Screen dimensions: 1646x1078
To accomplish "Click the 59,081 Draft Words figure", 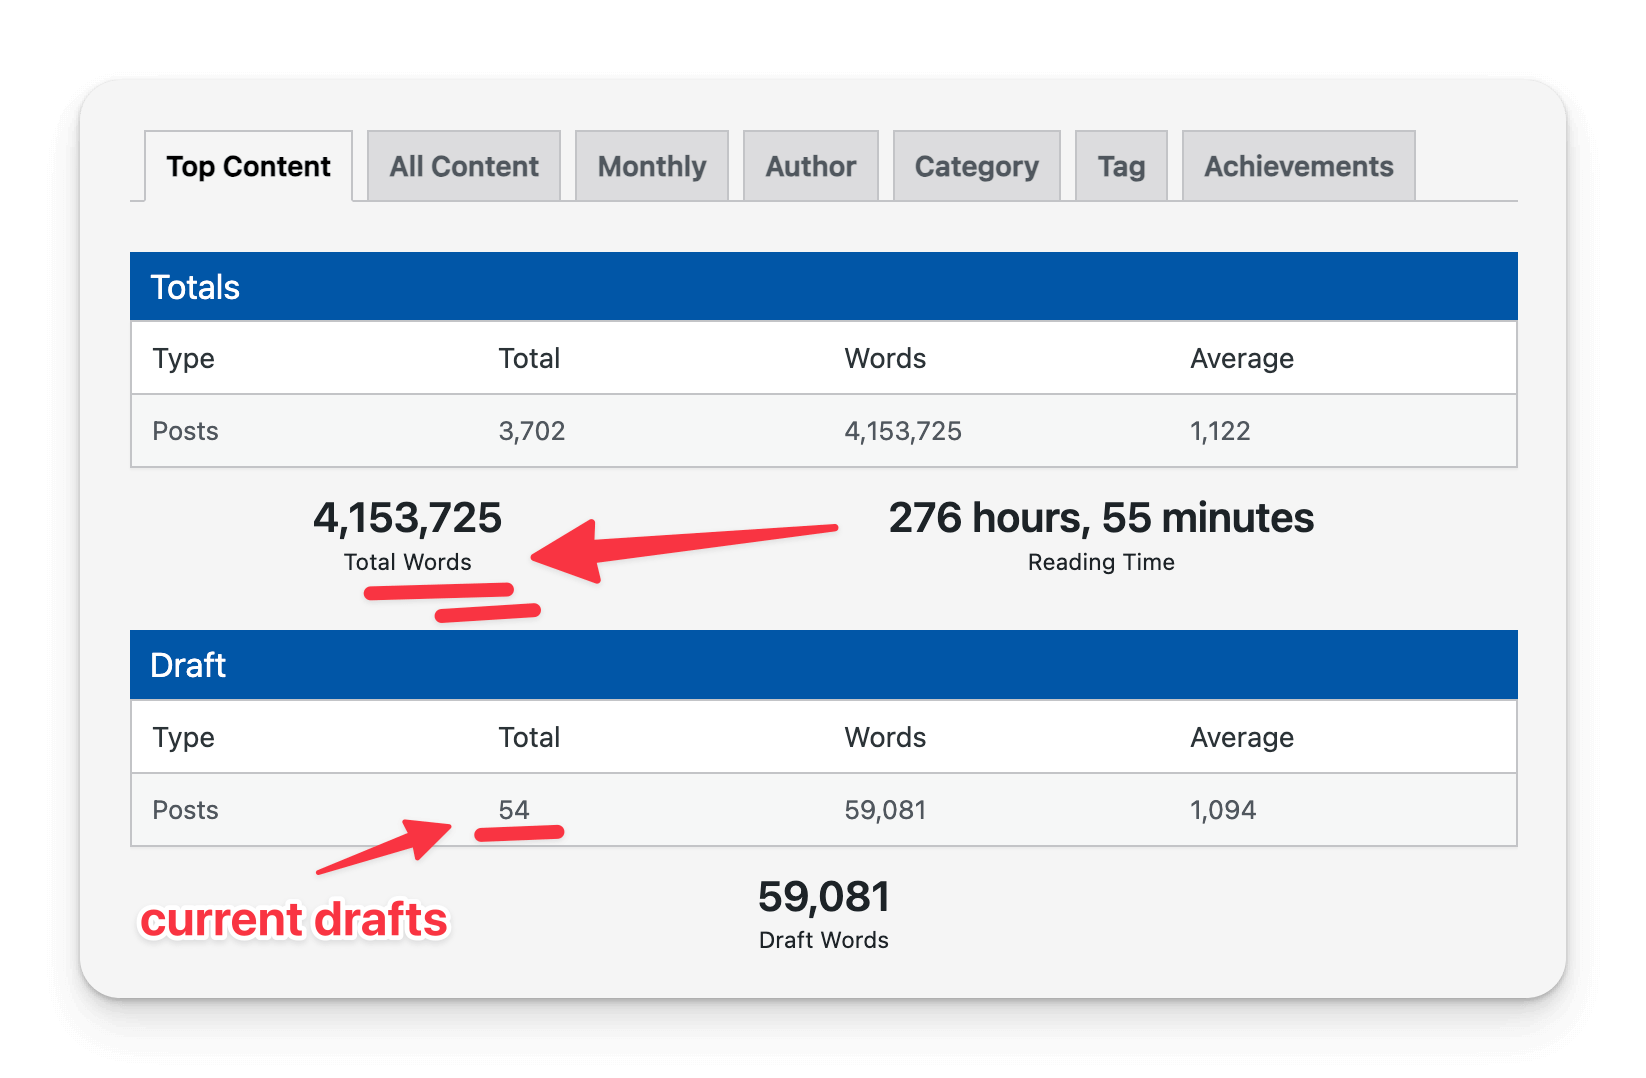I will (824, 897).
